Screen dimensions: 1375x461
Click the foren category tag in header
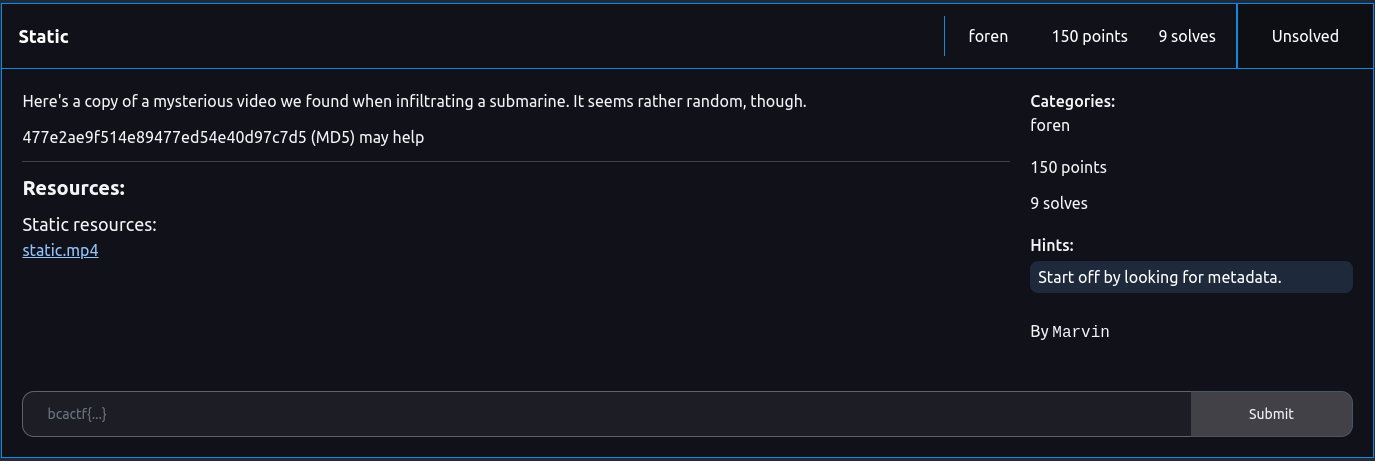pos(988,36)
